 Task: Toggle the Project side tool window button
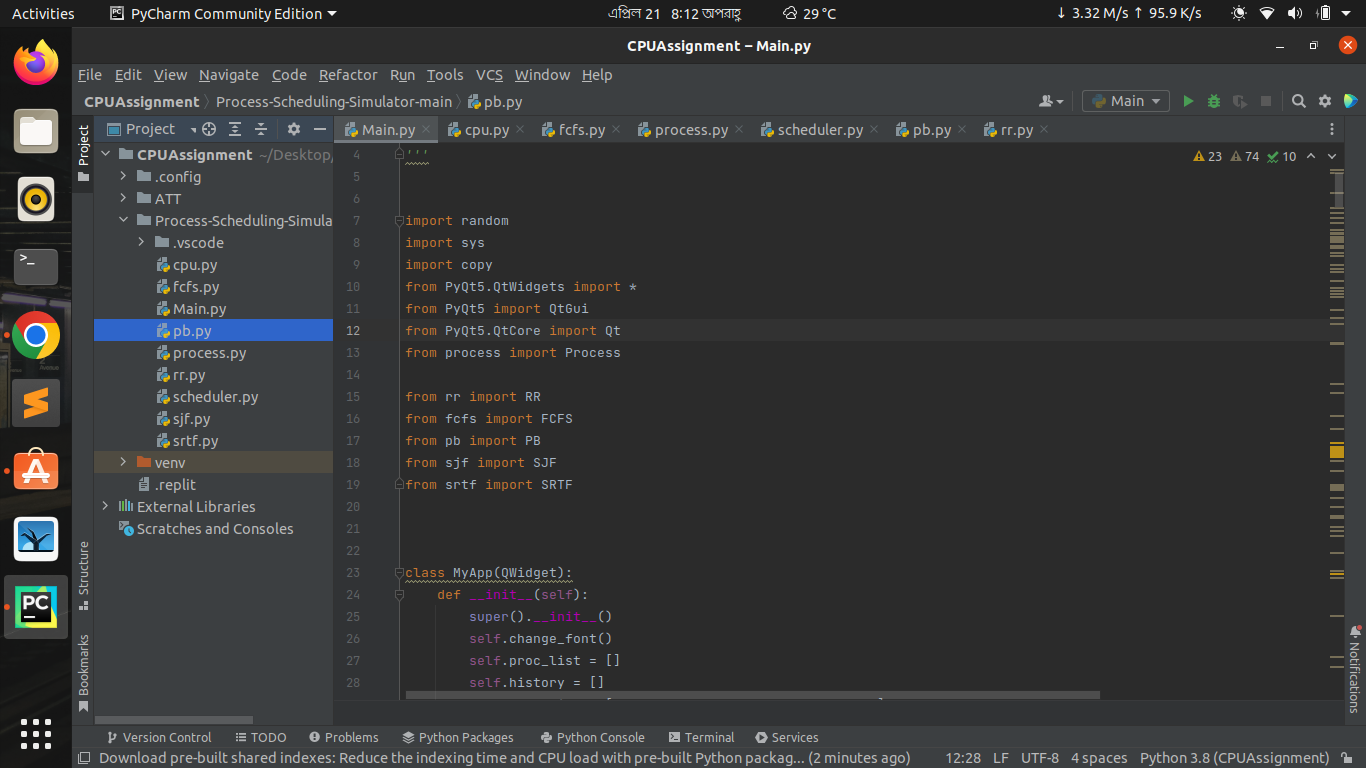pyautogui.click(x=84, y=154)
